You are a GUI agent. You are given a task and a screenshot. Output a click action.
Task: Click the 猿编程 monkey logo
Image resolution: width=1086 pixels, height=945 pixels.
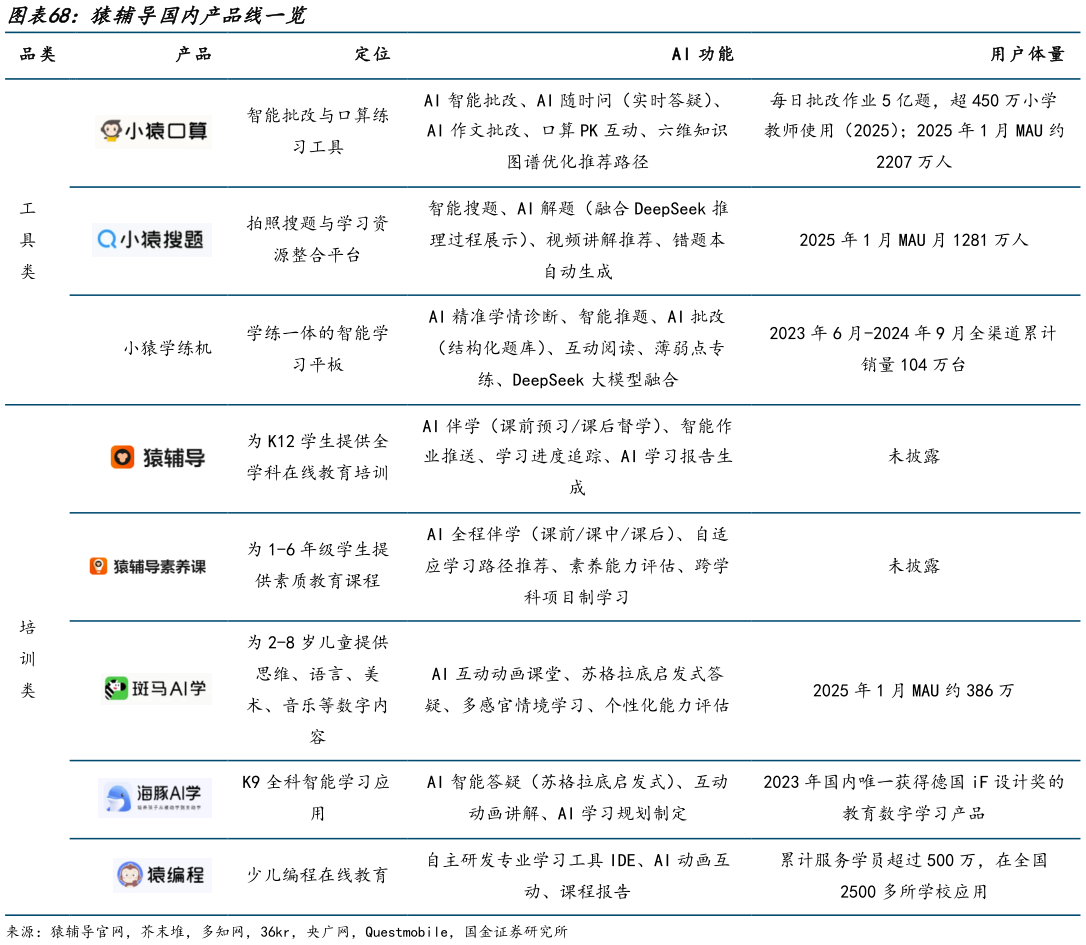161,874
